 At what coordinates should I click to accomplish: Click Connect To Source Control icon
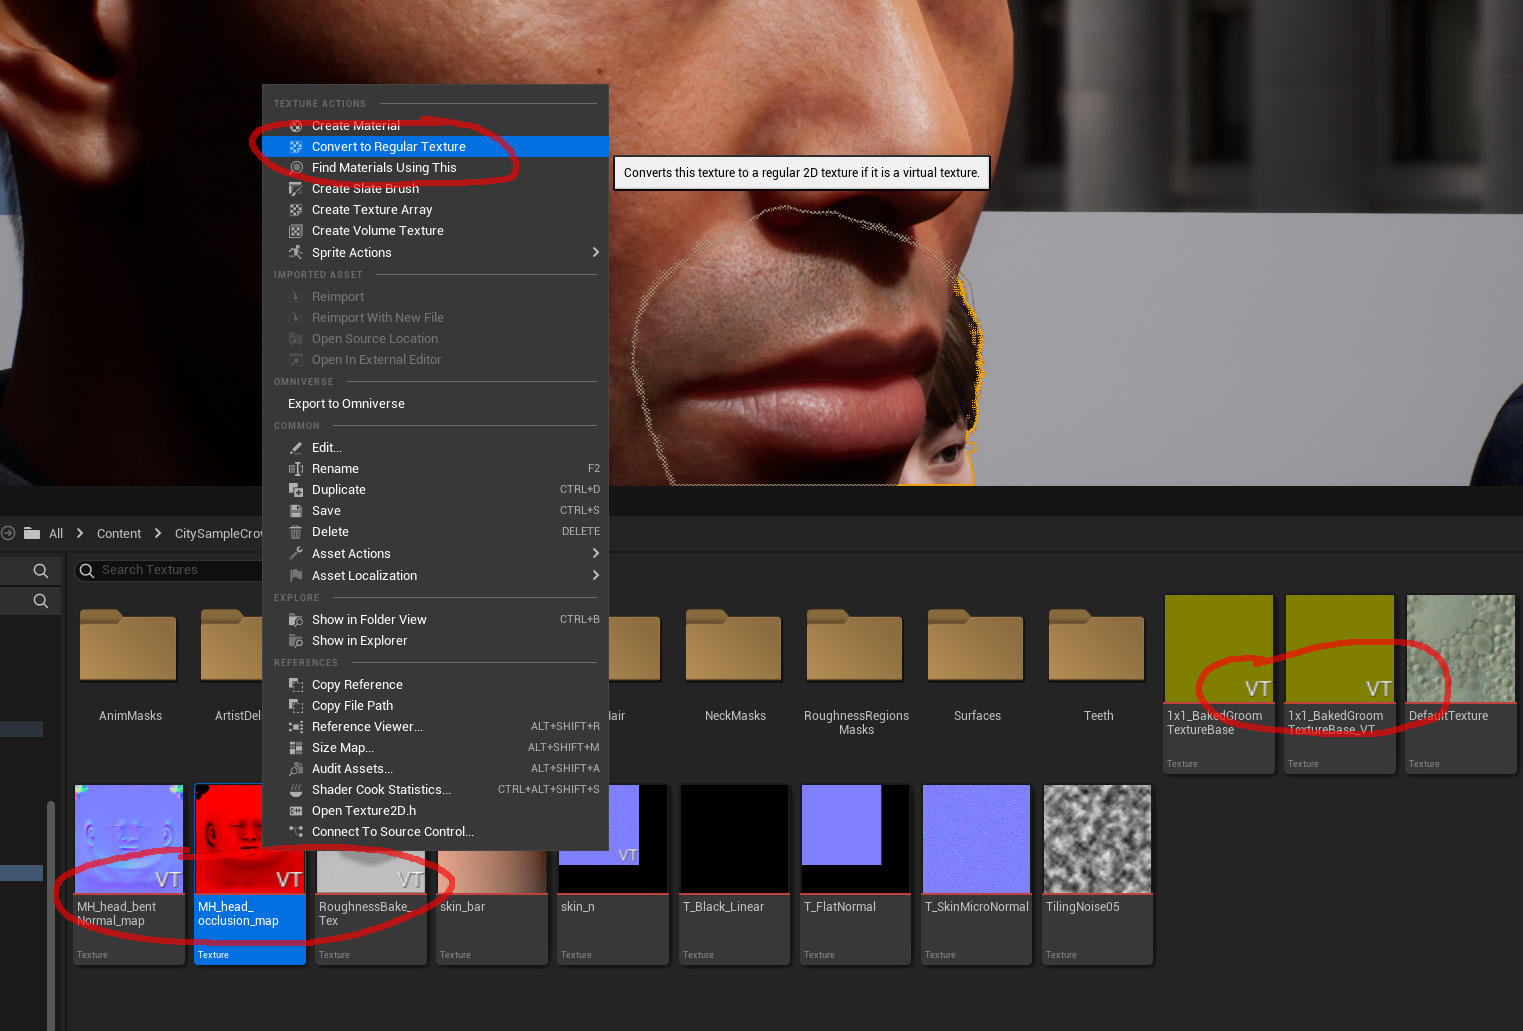coord(296,832)
